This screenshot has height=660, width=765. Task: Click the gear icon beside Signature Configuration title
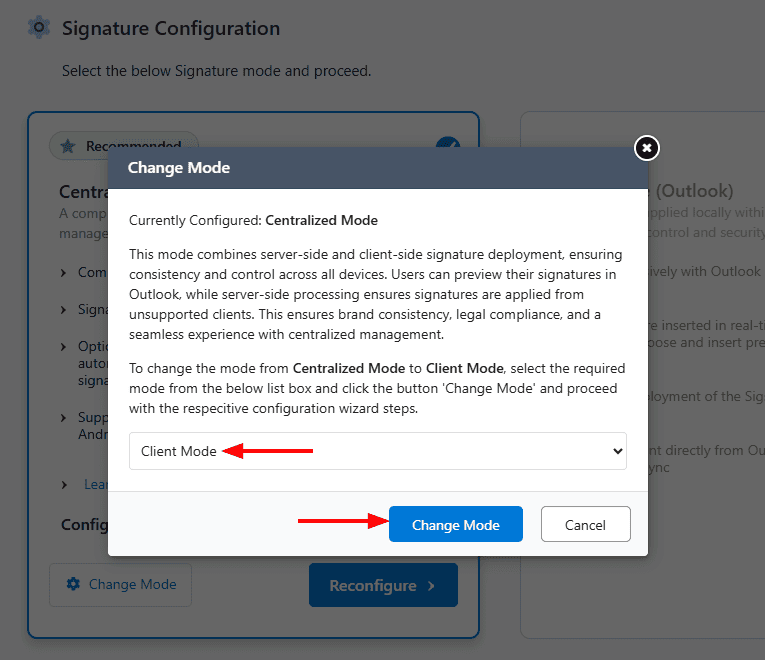[x=39, y=28]
